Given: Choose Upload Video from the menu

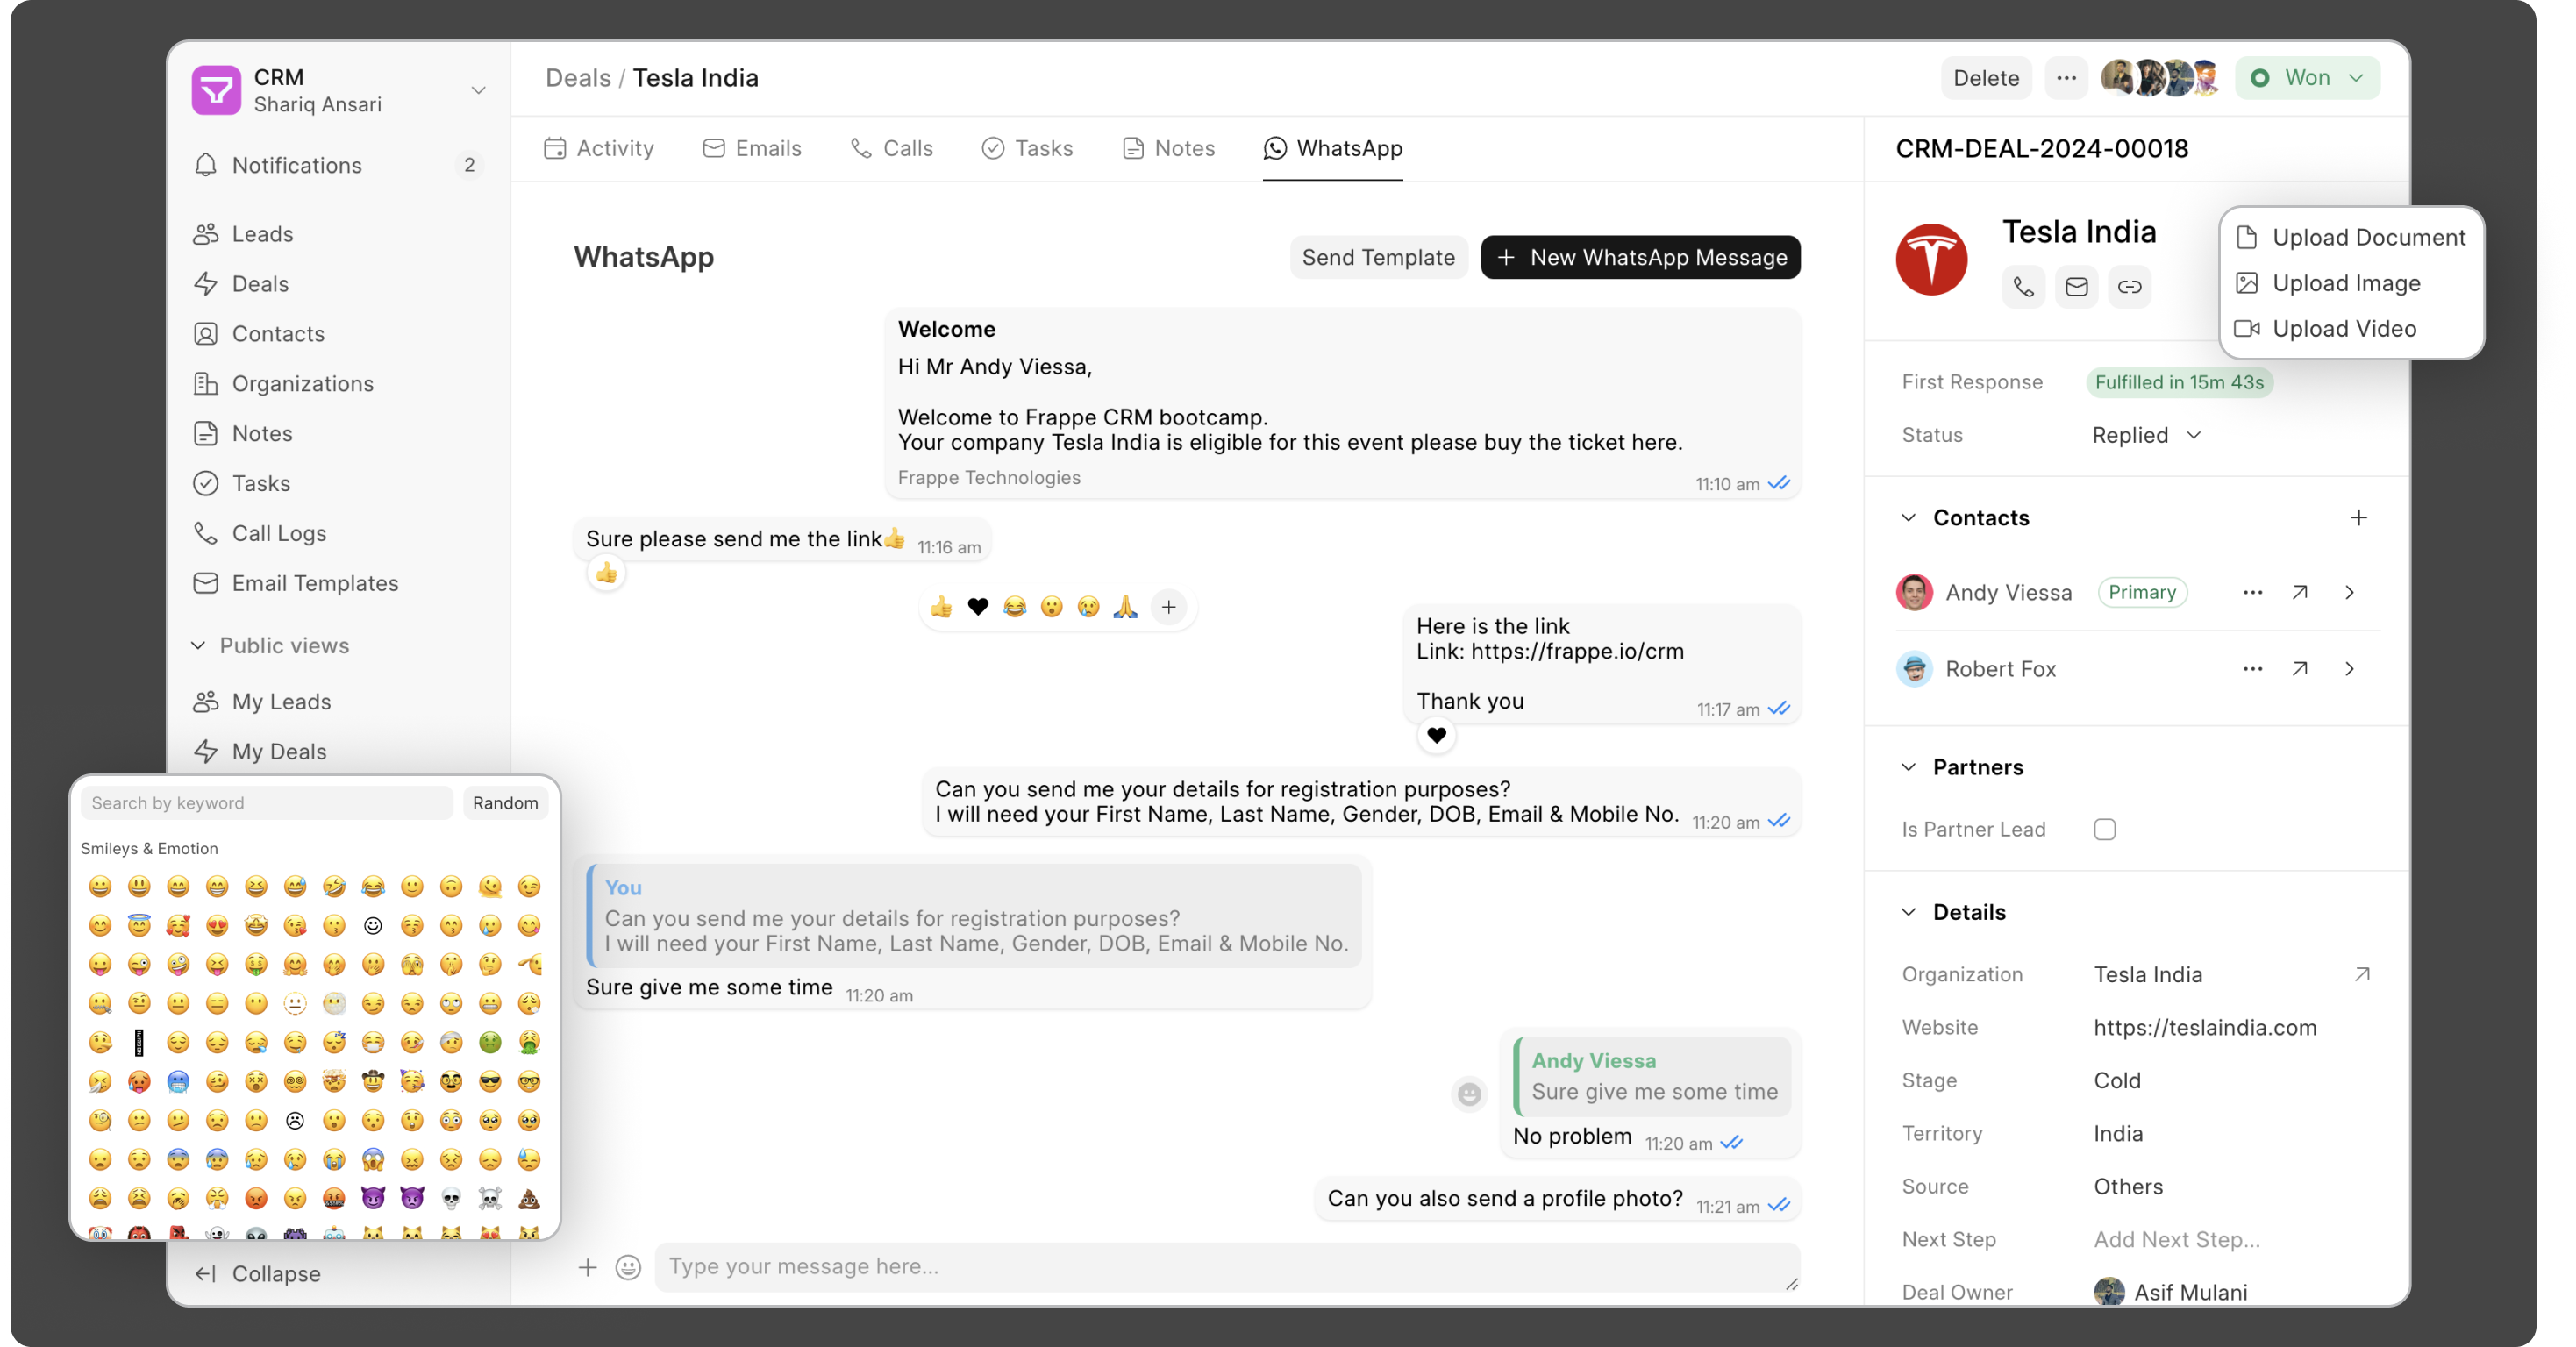Looking at the screenshot, I should pos(2351,329).
